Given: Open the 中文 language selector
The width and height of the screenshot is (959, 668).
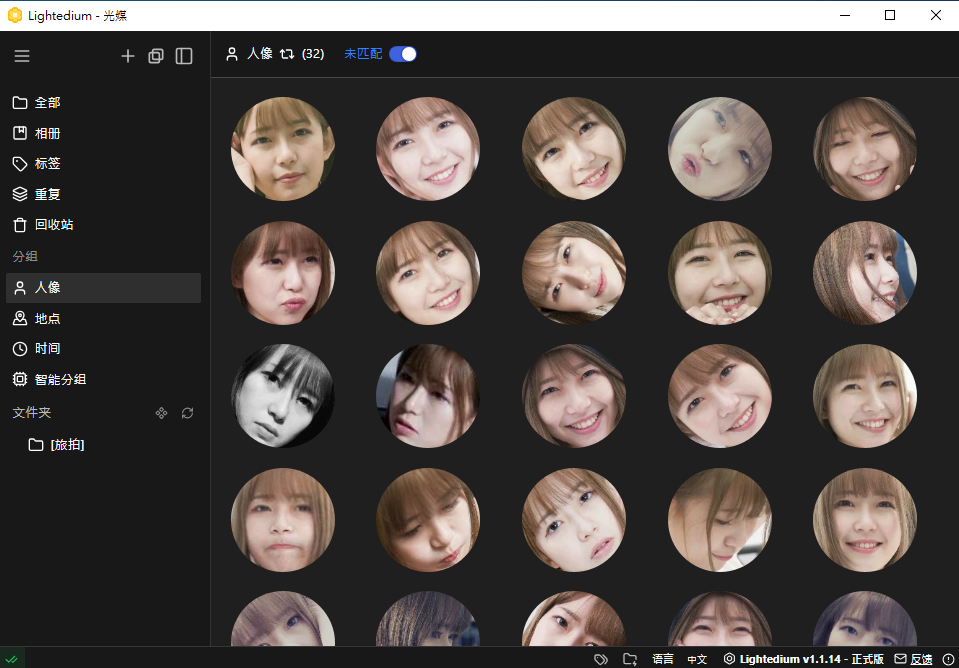Looking at the screenshot, I should (x=697, y=659).
